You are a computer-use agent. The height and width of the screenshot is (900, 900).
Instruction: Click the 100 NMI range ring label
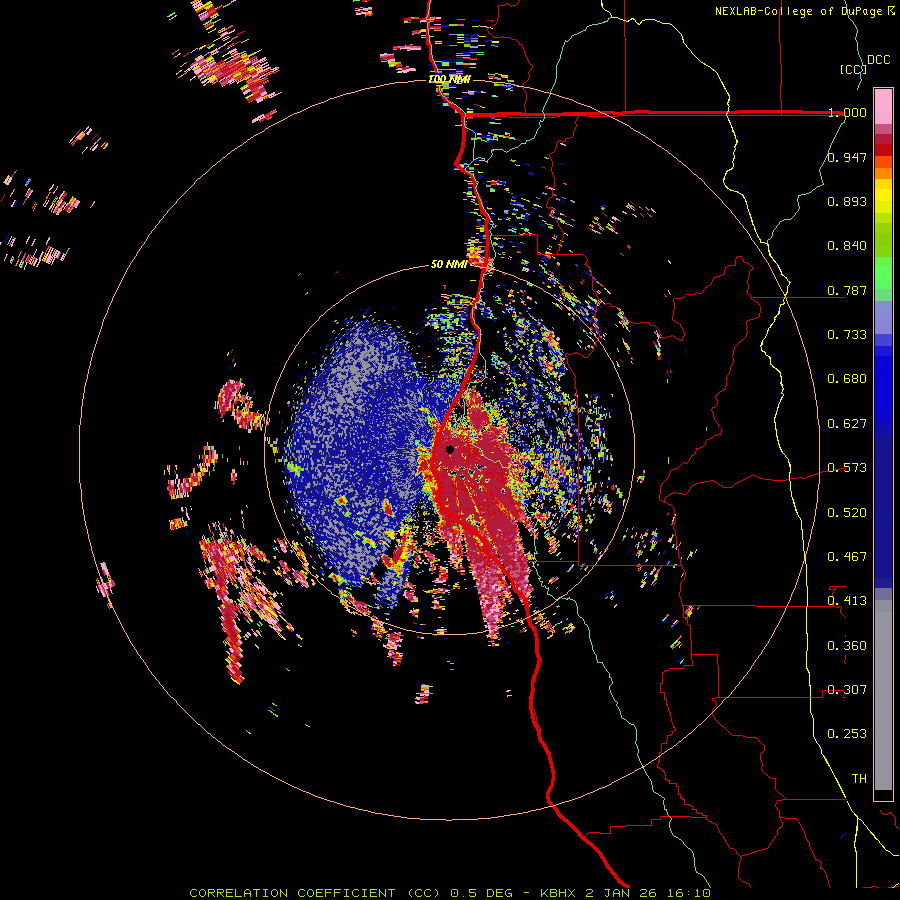pyautogui.click(x=449, y=79)
